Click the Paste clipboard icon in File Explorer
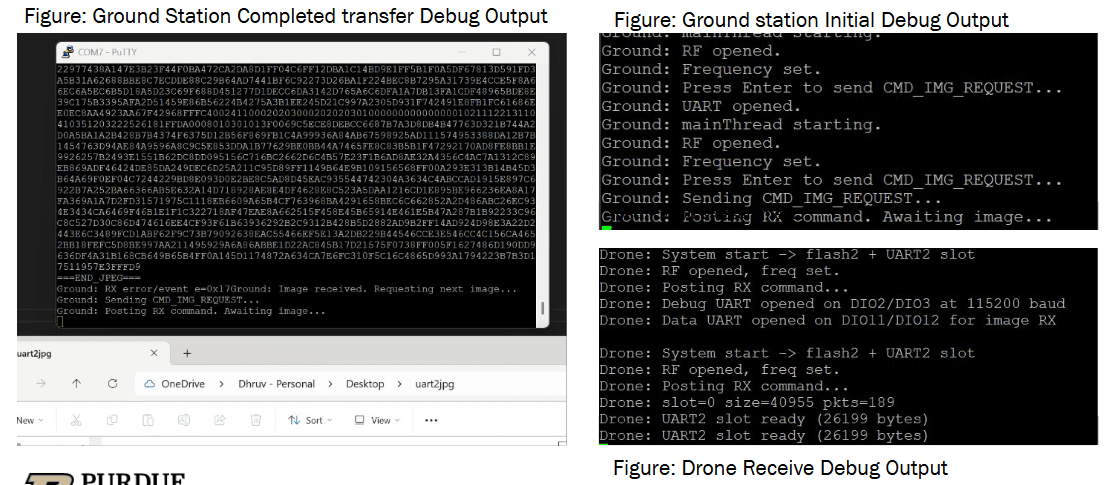The image size is (1115, 485). click(x=148, y=420)
